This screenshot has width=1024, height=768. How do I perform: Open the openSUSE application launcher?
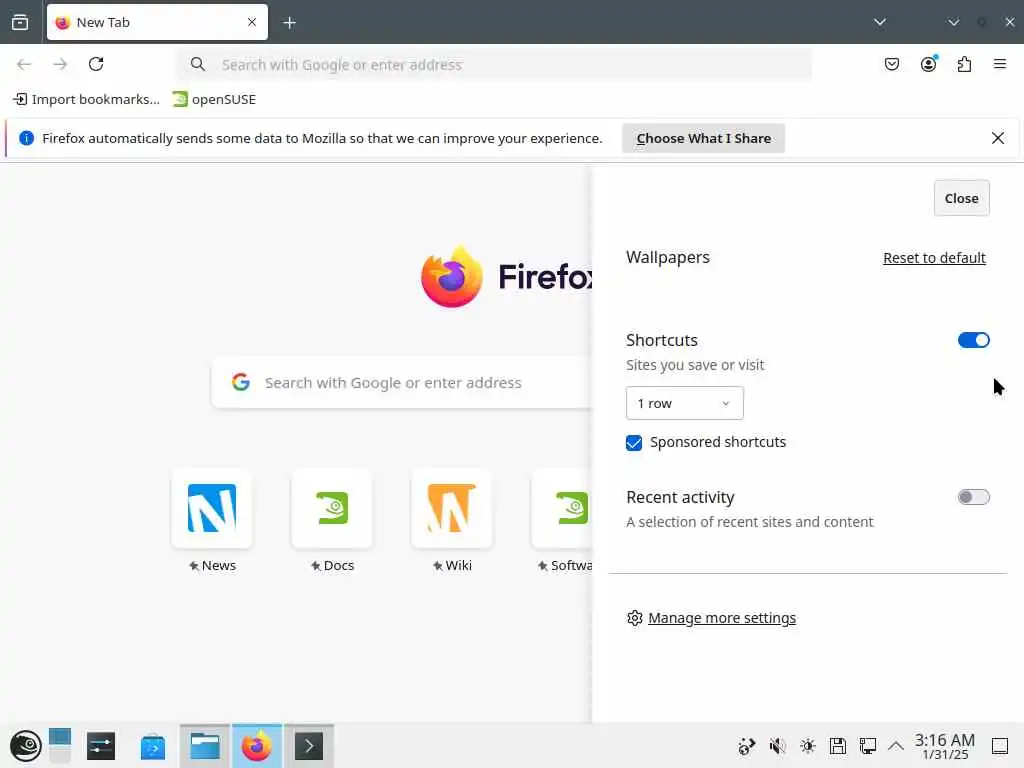[25, 746]
